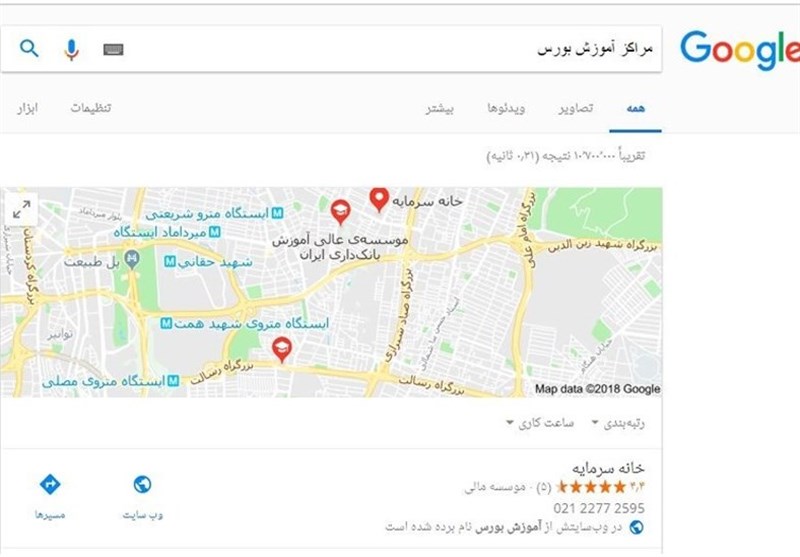
Task: Switch to the ویدئوها videos tab
Action: pyautogui.click(x=506, y=108)
